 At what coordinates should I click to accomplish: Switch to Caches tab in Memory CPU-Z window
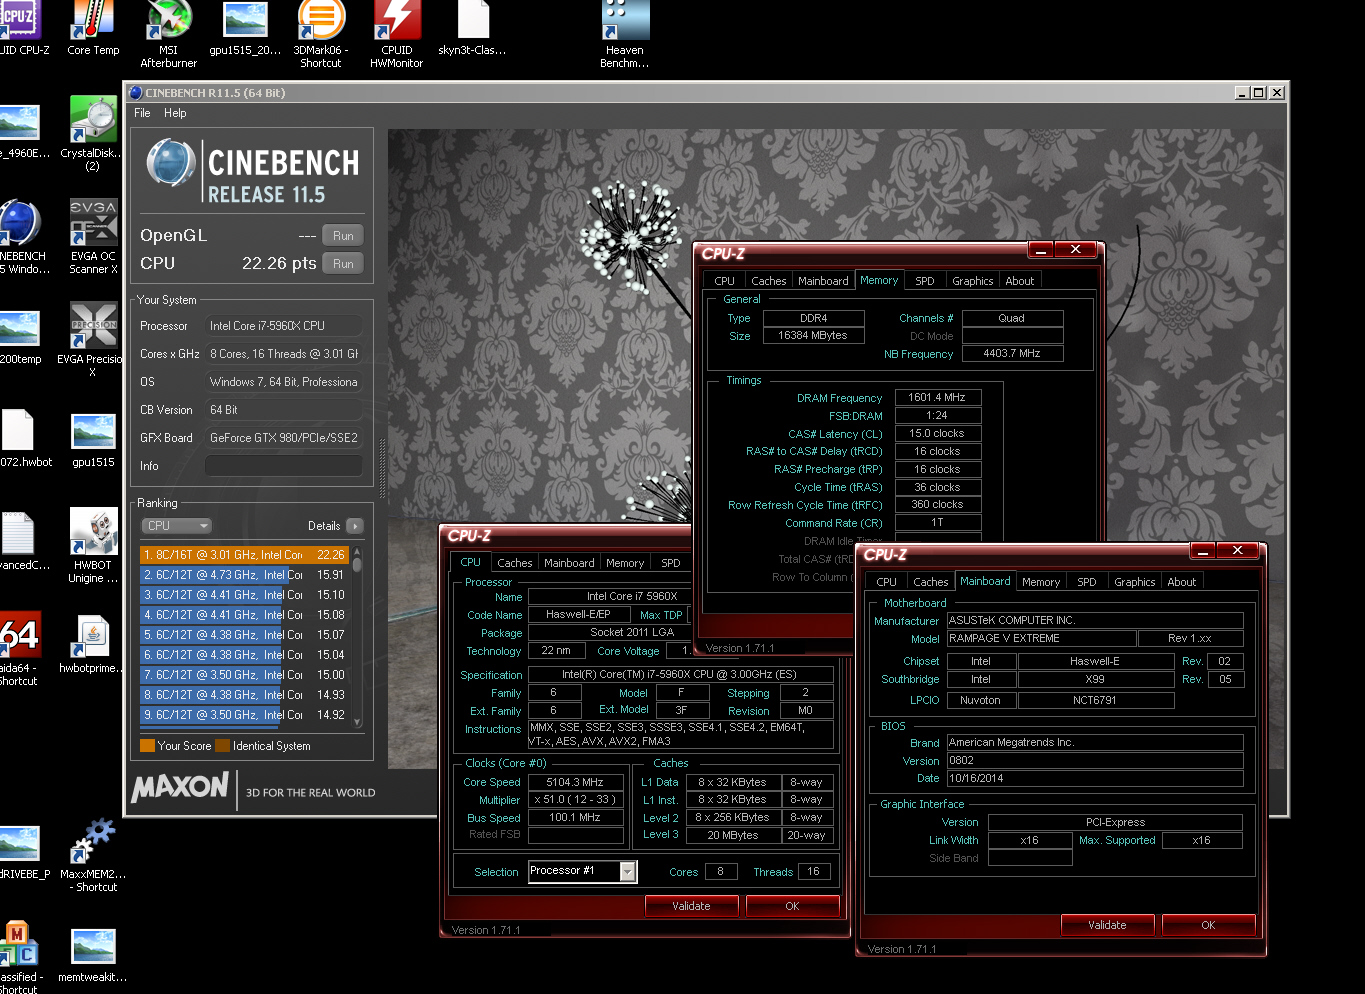(x=769, y=281)
